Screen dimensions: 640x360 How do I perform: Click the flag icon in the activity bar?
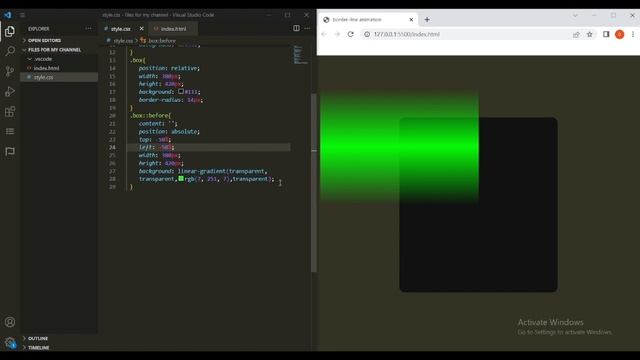[x=10, y=151]
